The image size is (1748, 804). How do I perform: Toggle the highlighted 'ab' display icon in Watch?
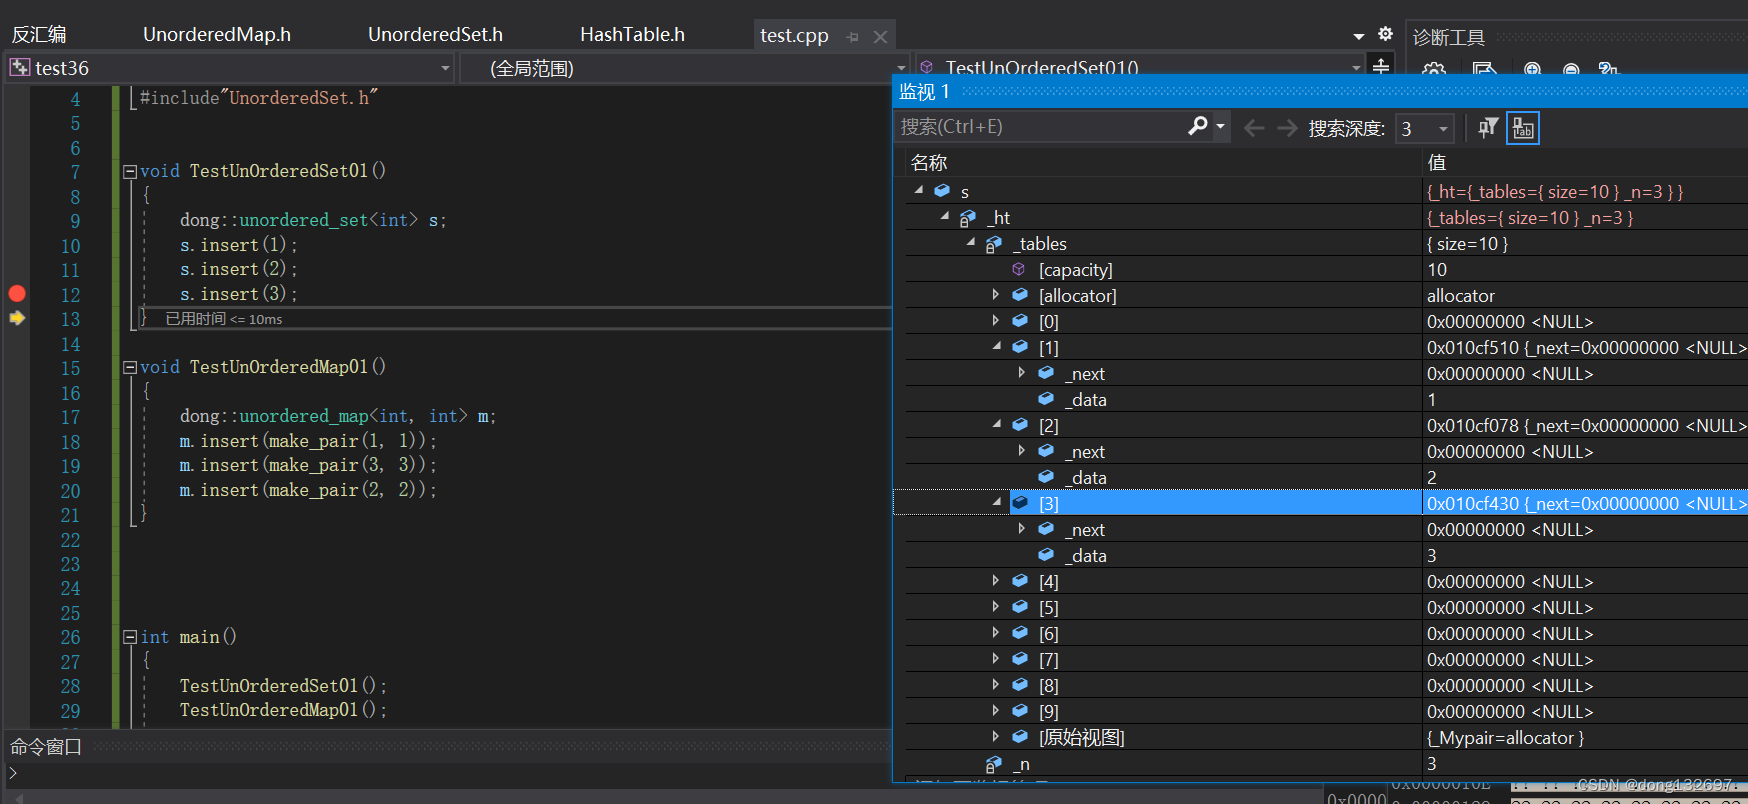[x=1522, y=128]
